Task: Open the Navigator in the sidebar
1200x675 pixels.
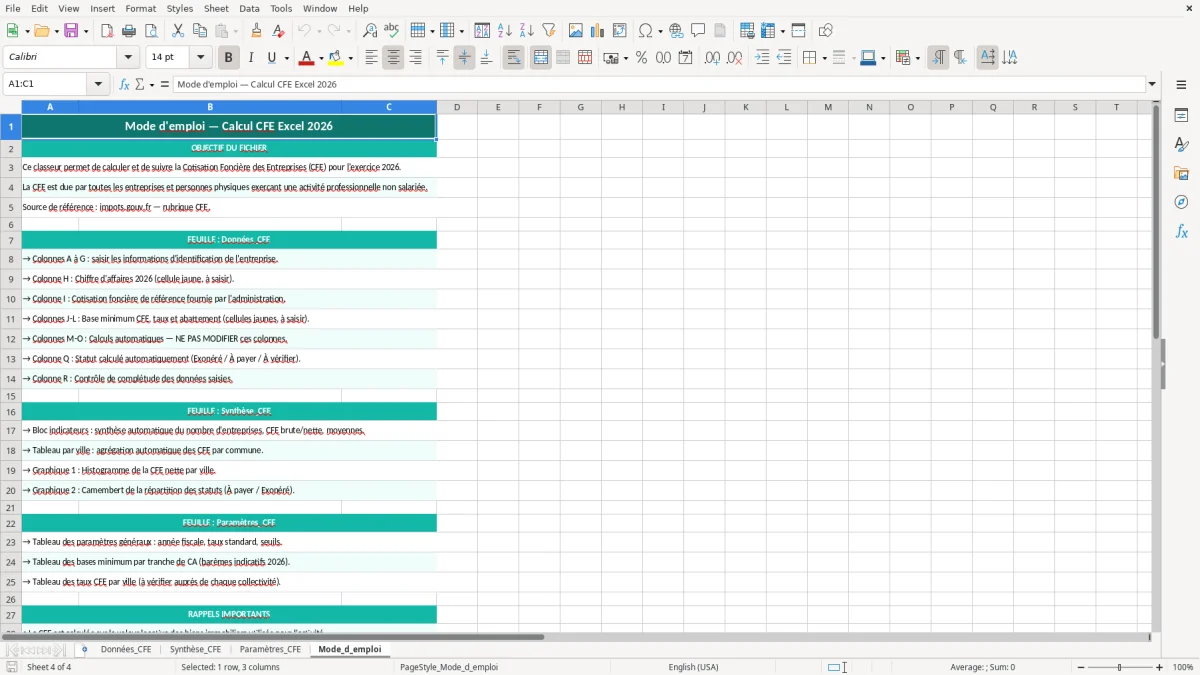Action: (x=1181, y=202)
